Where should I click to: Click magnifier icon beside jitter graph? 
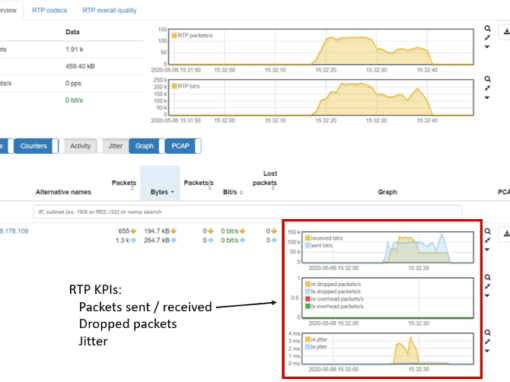[x=487, y=333]
